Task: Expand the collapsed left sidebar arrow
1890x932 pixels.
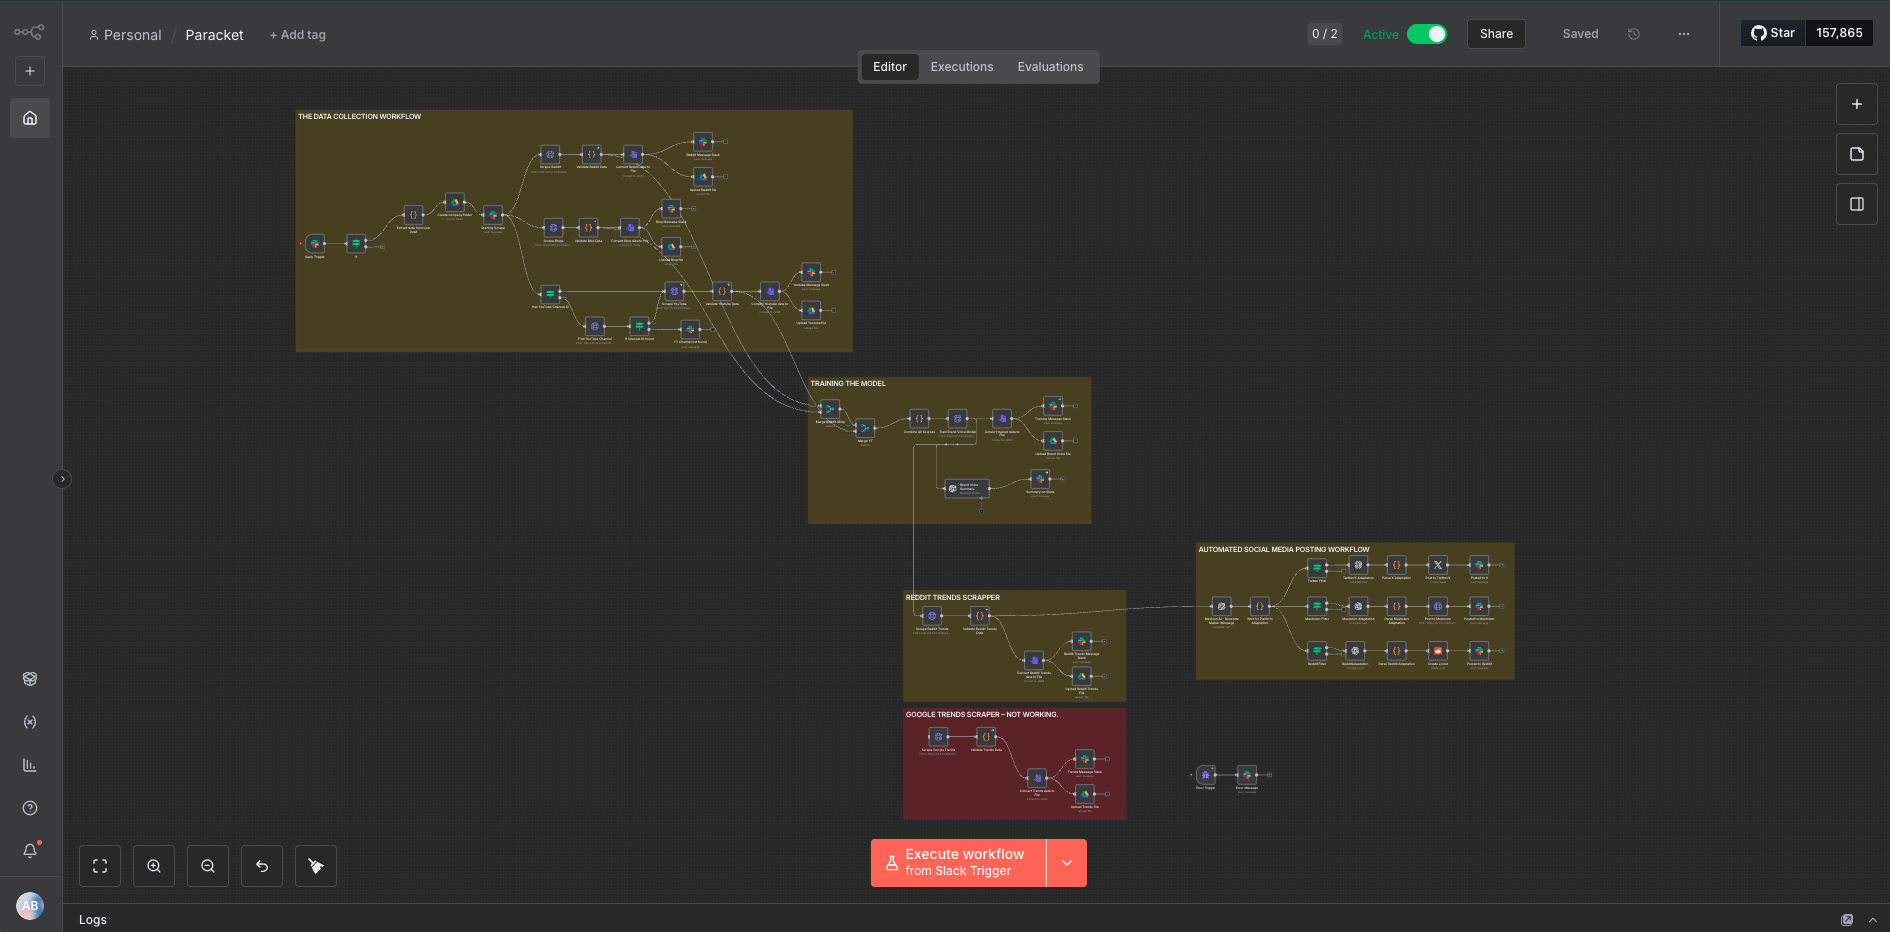Action: pyautogui.click(x=62, y=479)
